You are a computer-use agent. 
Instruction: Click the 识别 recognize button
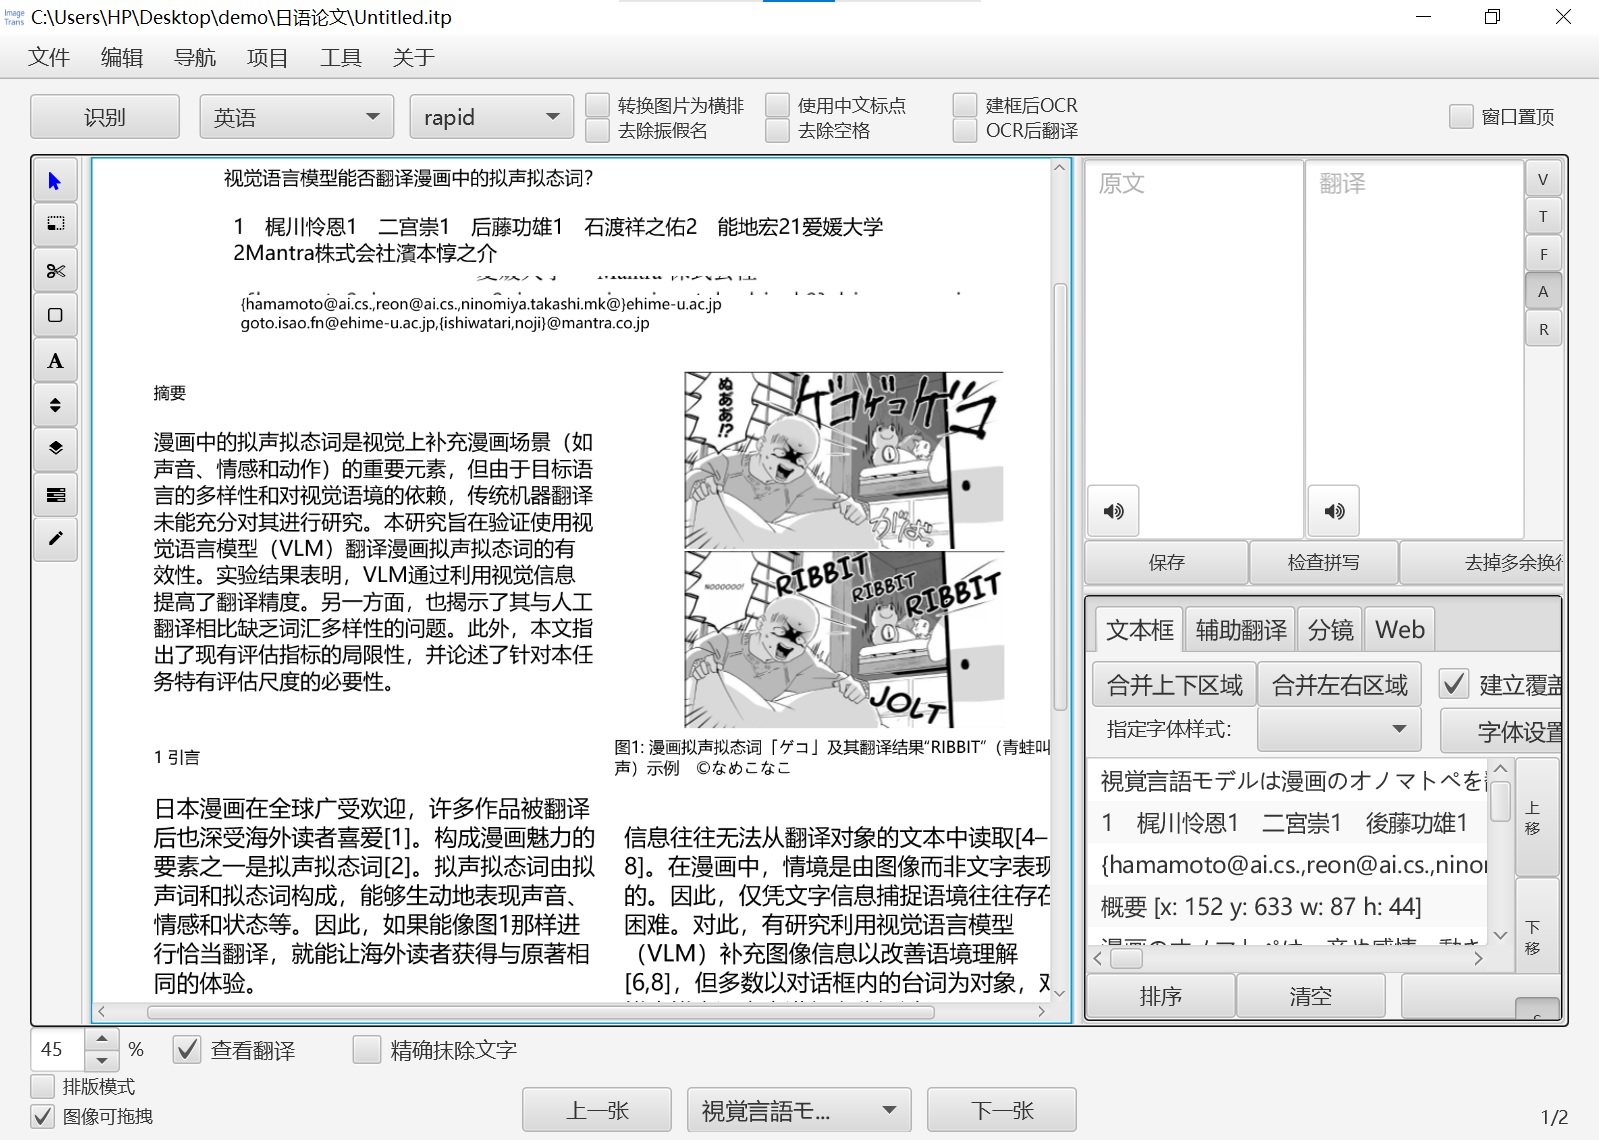point(105,117)
